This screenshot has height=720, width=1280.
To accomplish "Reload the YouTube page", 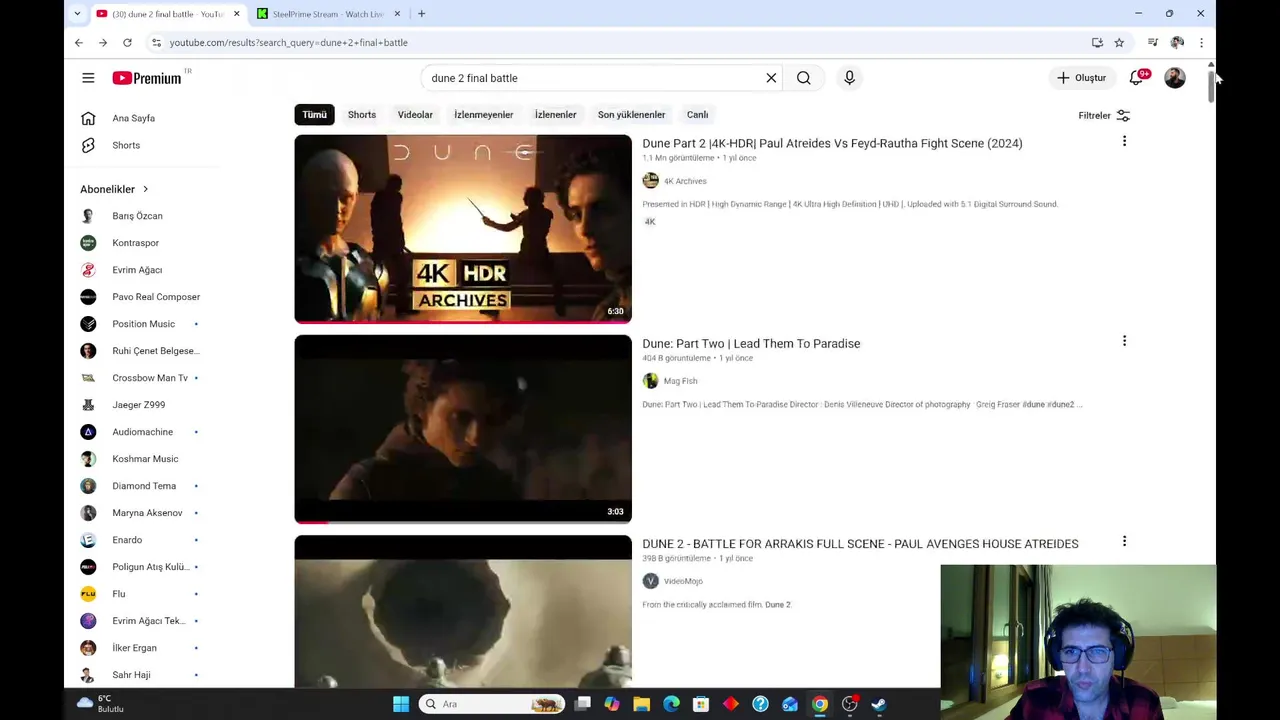I will (127, 43).
